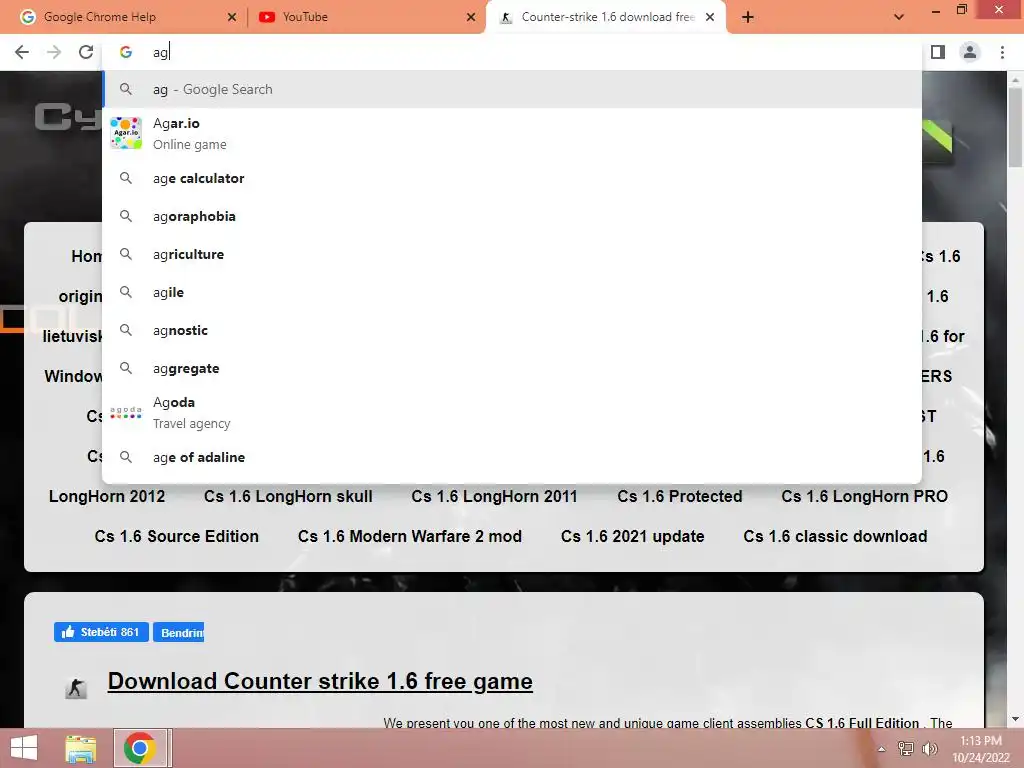1024x768 pixels.
Task: Click the Agoda dotted logo icon
Action: [126, 413]
